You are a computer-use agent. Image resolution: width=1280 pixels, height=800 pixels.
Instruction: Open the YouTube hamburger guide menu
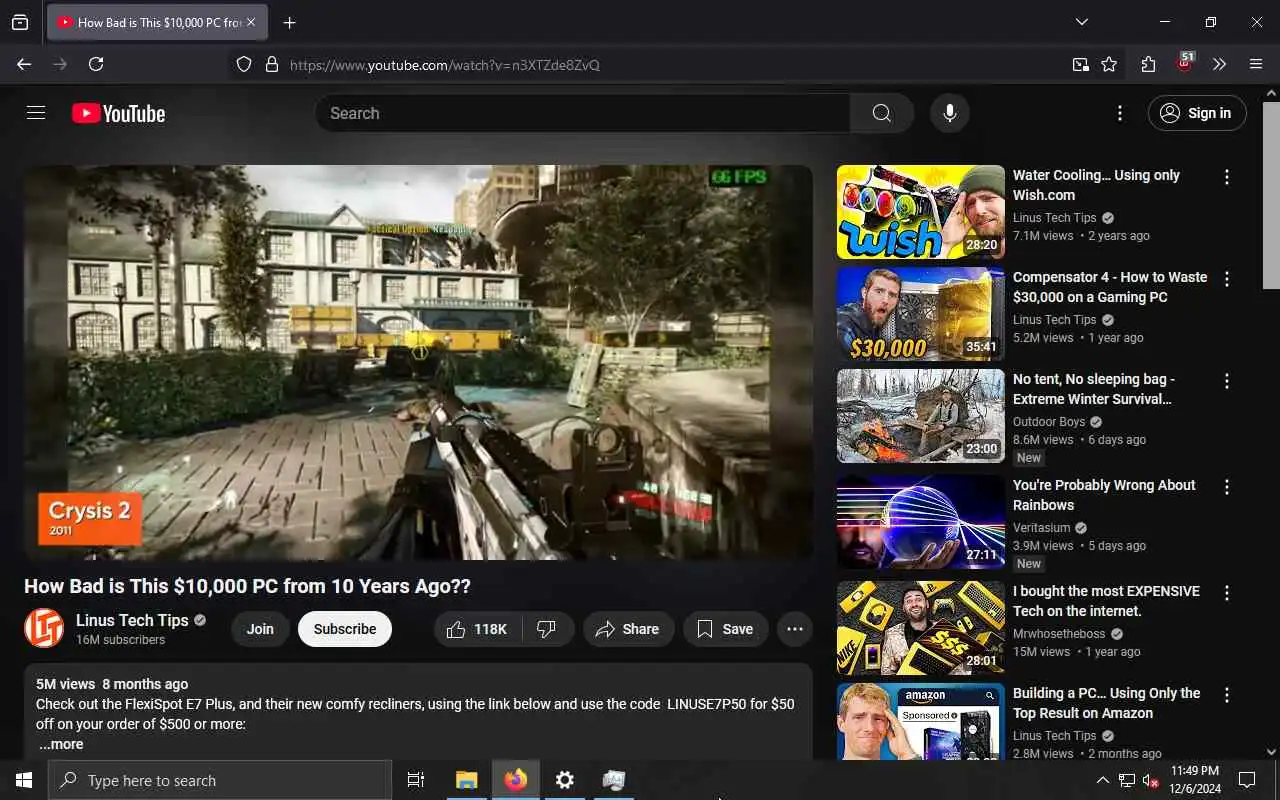[x=36, y=113]
